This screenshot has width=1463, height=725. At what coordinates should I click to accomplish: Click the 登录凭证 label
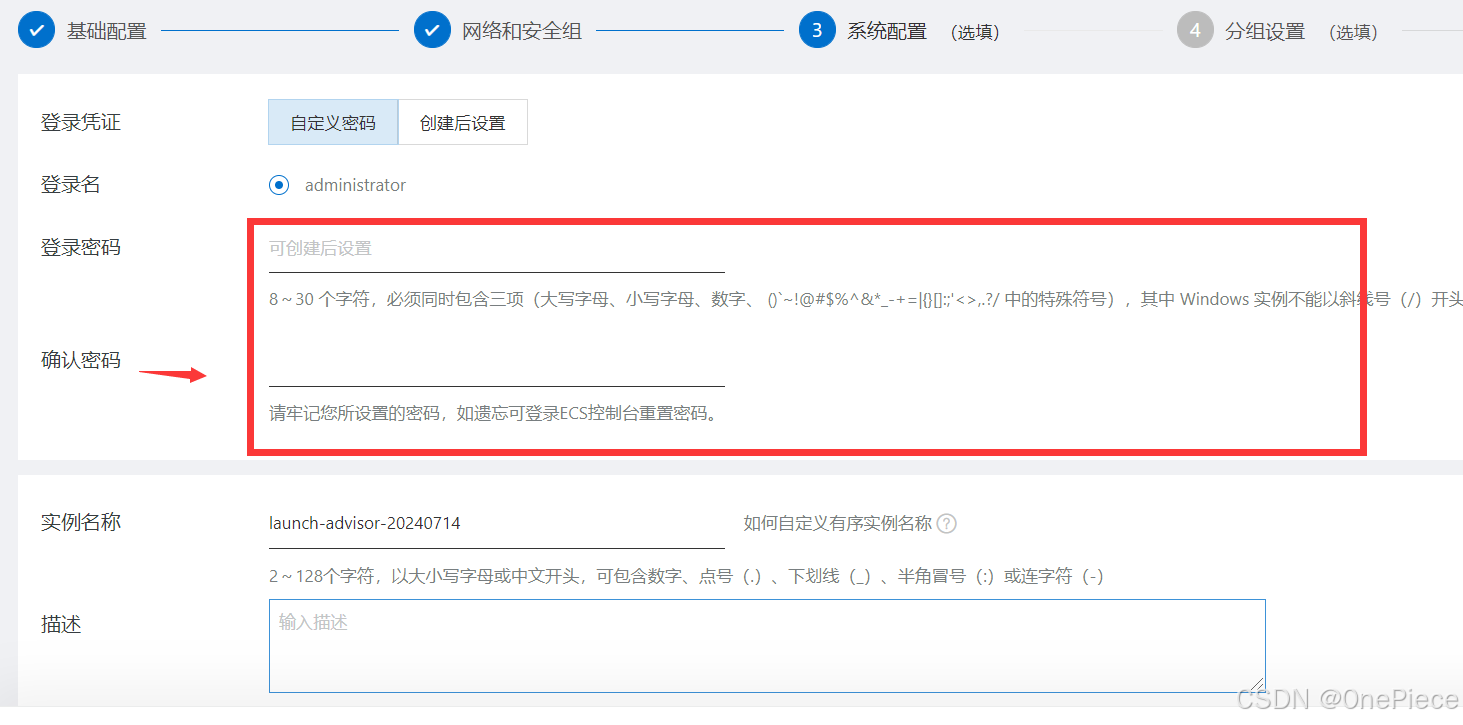[x=81, y=123]
